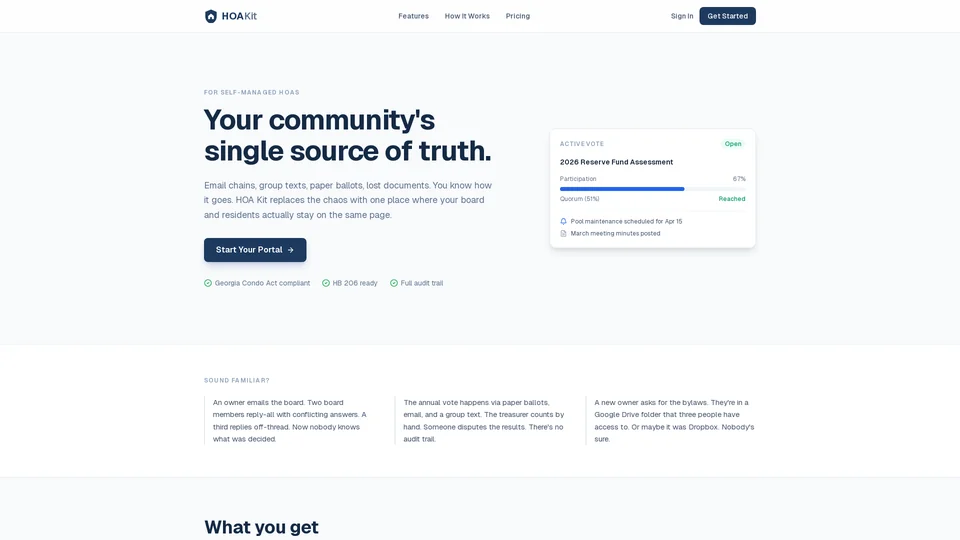Click the Your community's single source headline
The image size is (960, 540).
click(x=347, y=135)
